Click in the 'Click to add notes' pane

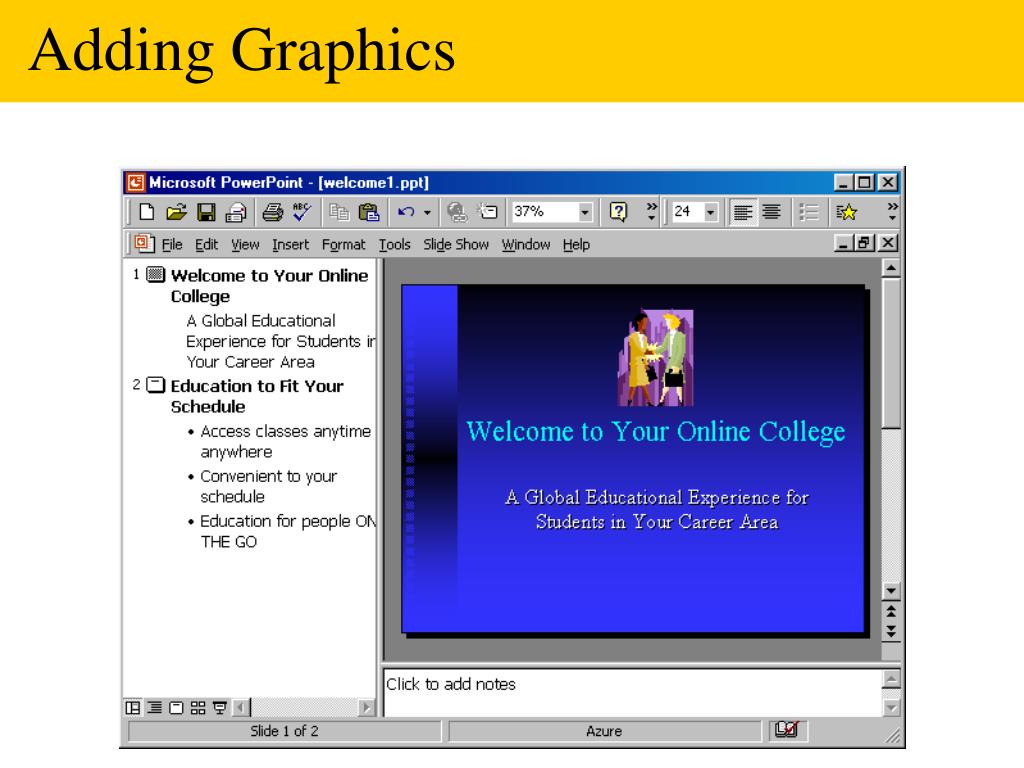[x=632, y=692]
